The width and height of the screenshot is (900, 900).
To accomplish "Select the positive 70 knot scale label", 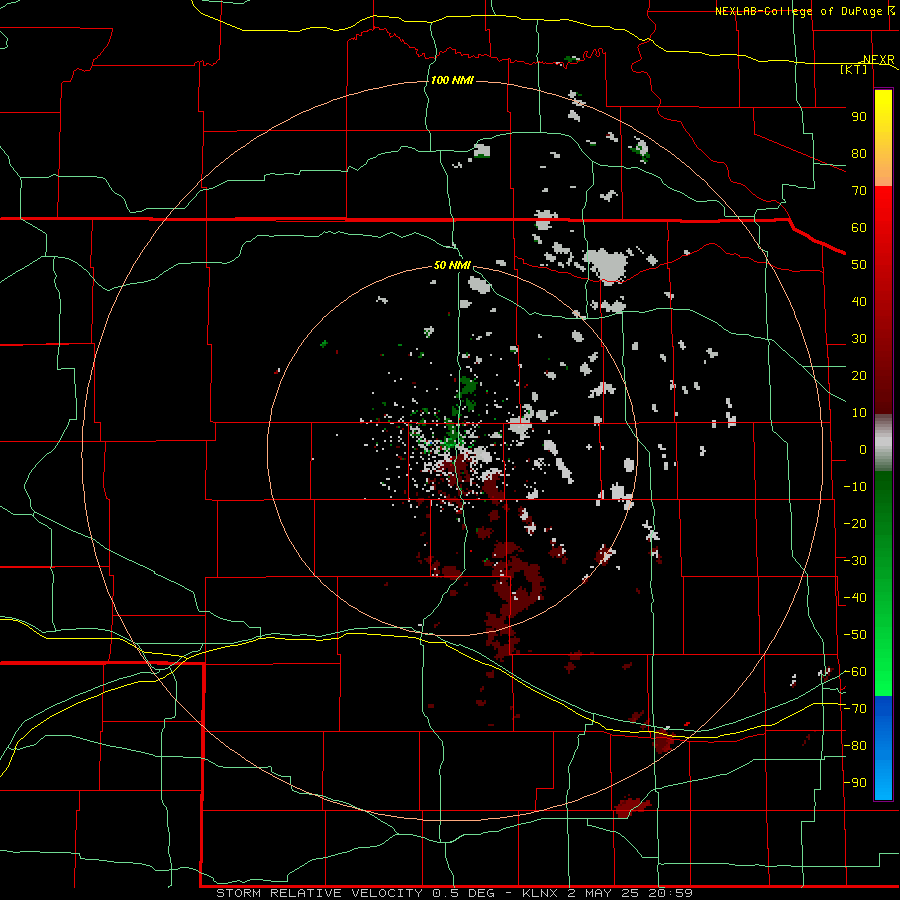I will click(859, 191).
